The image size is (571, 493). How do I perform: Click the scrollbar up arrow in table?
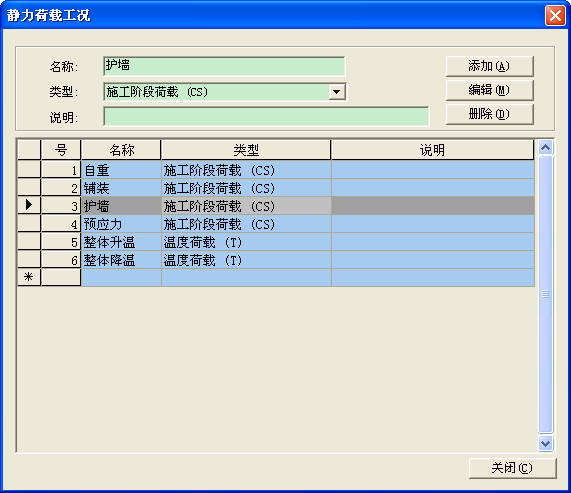click(545, 147)
